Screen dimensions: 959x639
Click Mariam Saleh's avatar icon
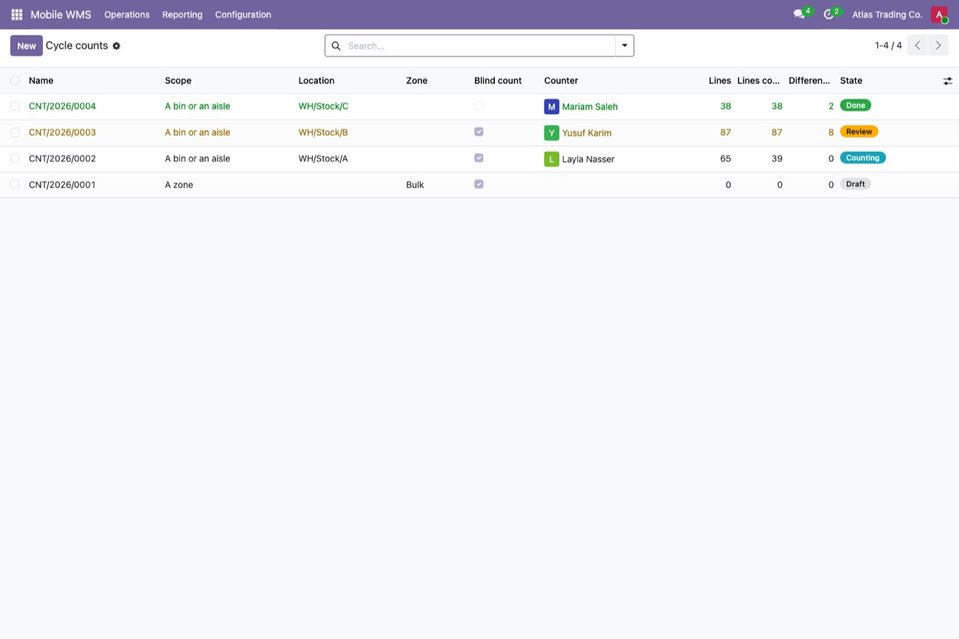(x=551, y=106)
